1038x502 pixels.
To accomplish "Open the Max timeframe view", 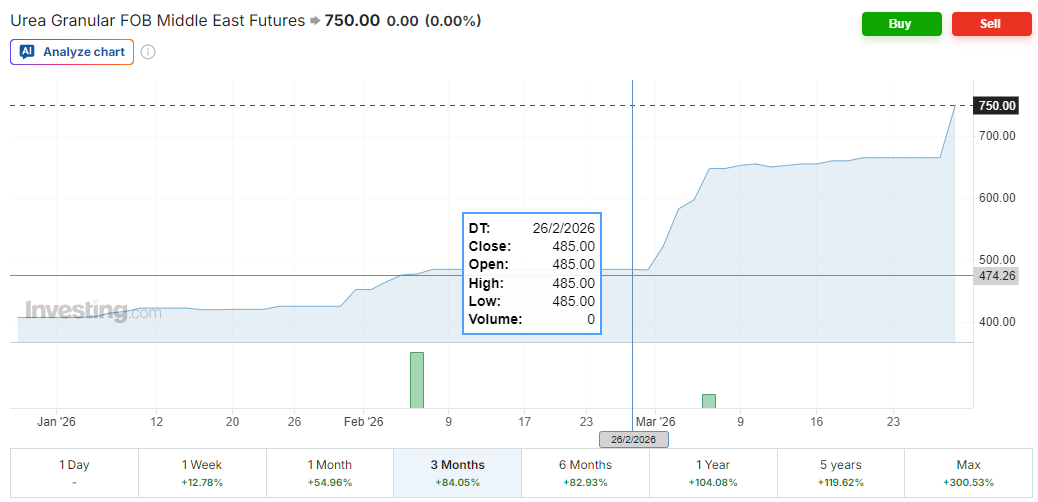I will pos(968,473).
